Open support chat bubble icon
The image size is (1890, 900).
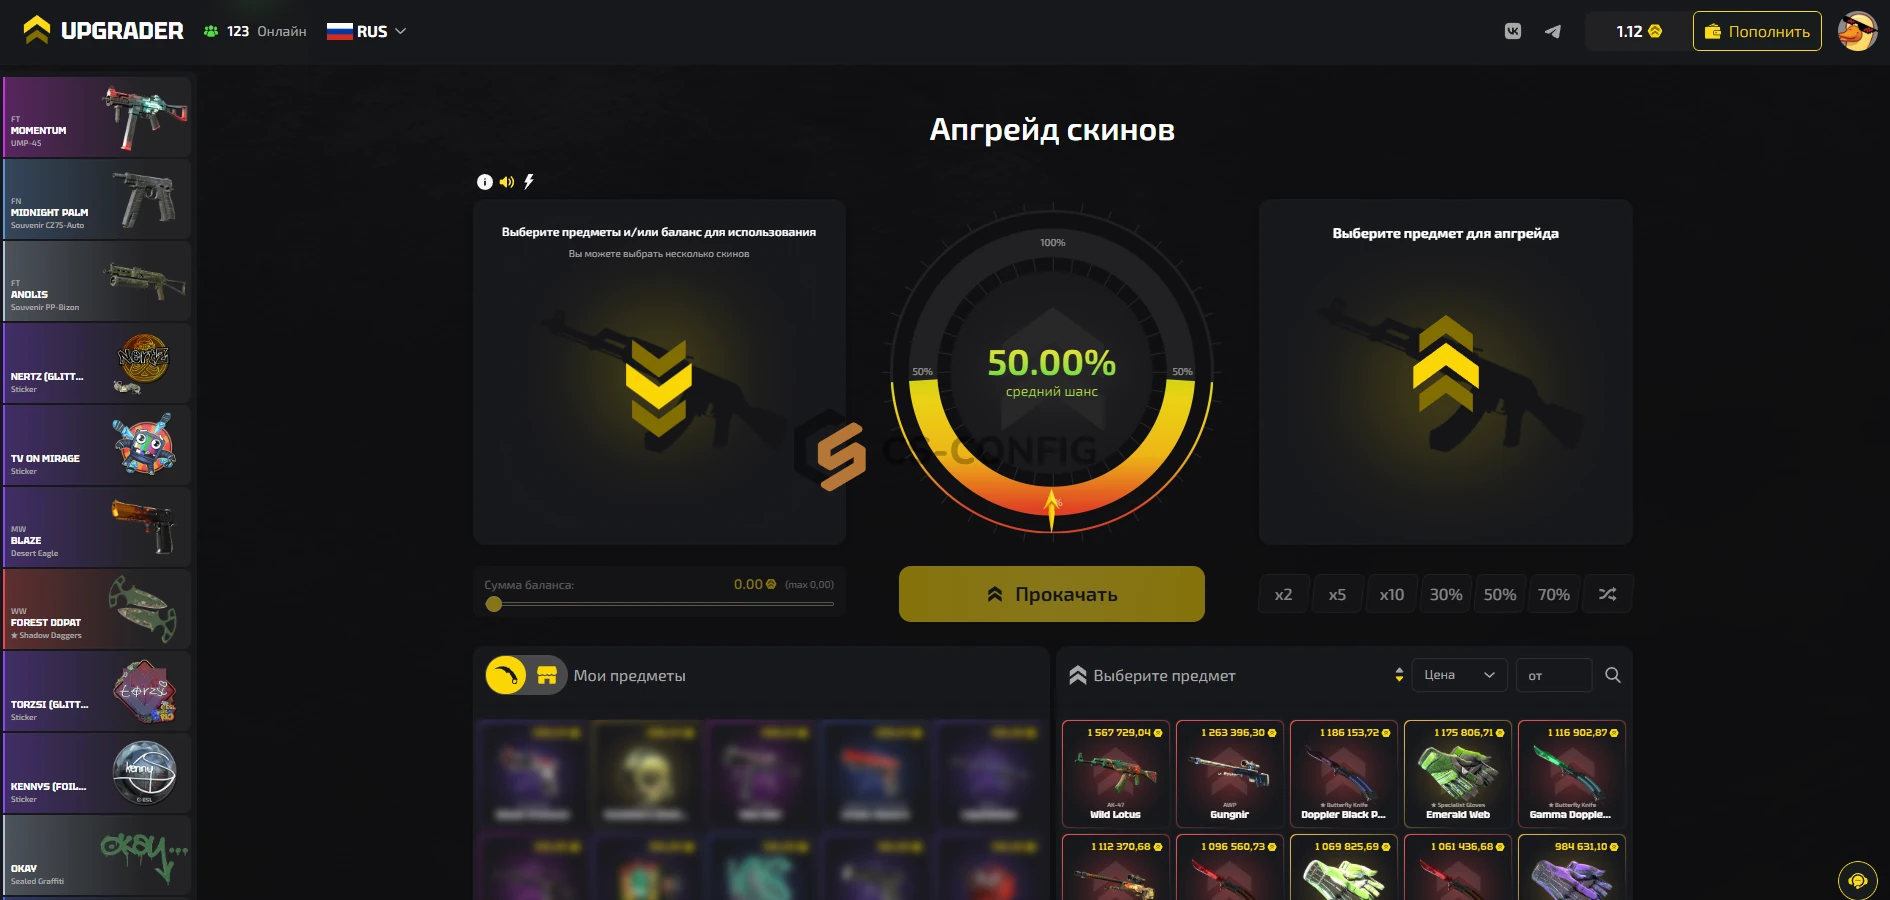pos(1858,881)
